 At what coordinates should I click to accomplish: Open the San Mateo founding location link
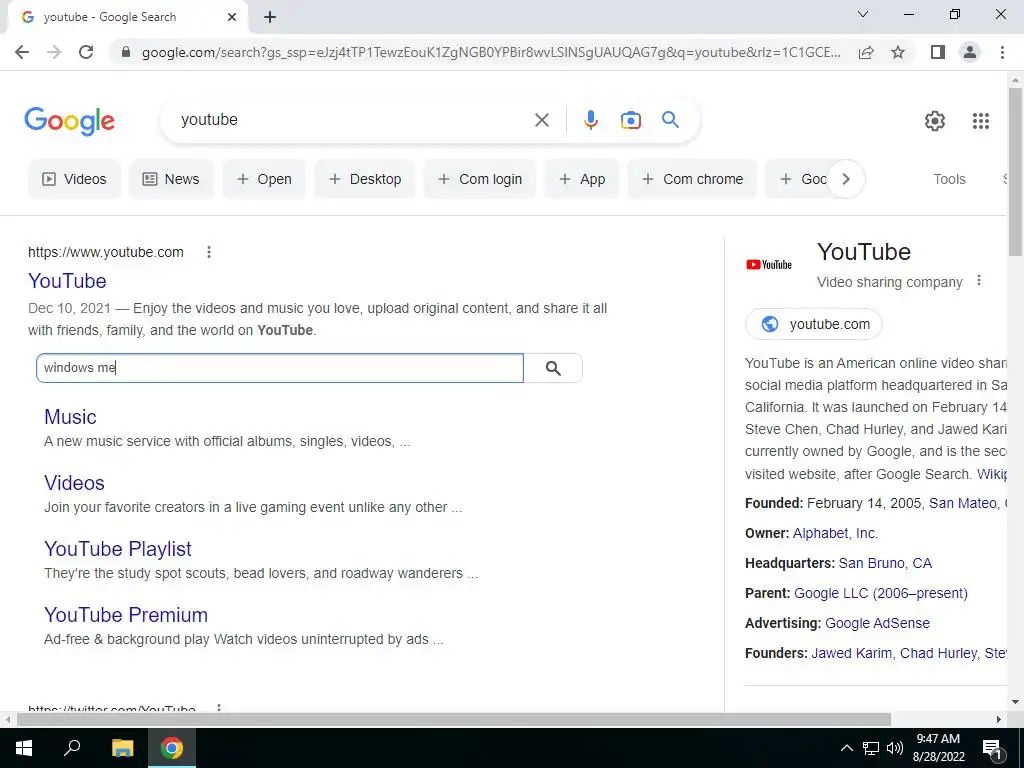963,503
